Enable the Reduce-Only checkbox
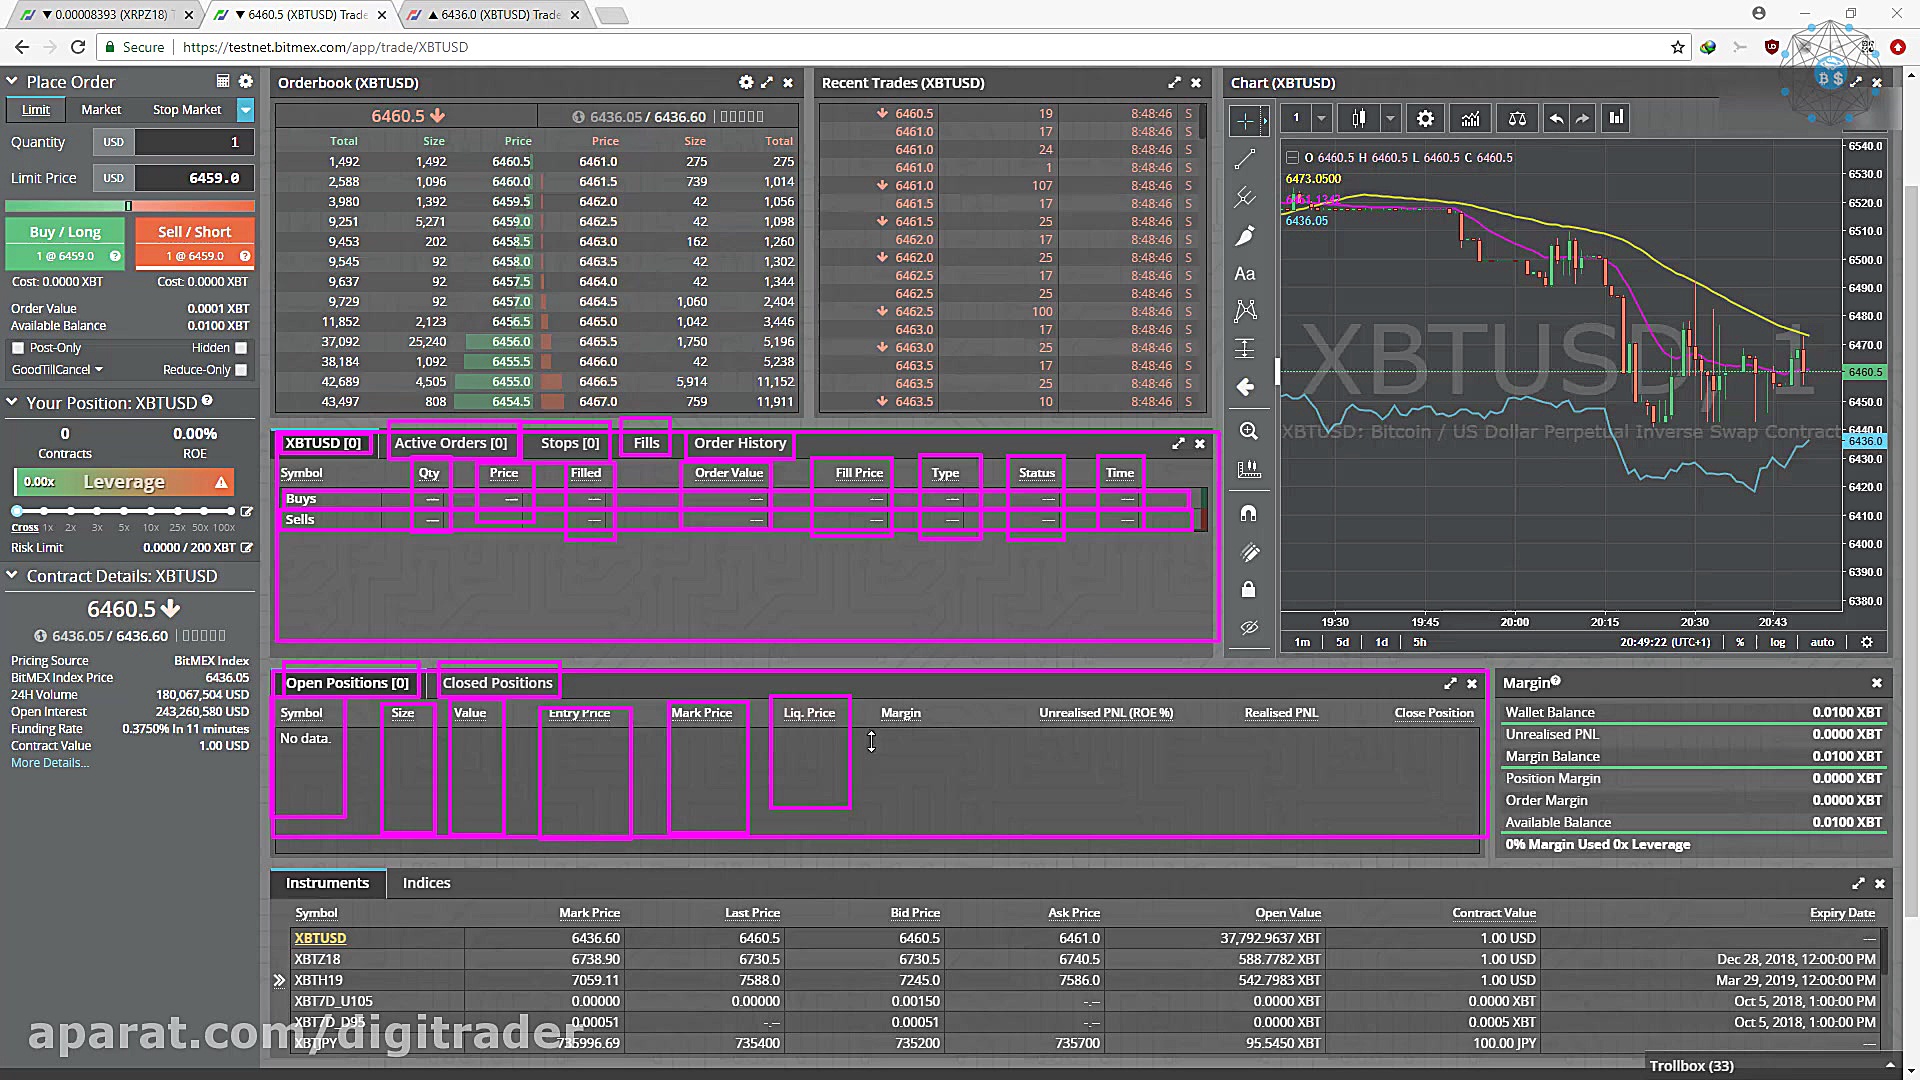1920x1080 pixels. [x=241, y=370]
